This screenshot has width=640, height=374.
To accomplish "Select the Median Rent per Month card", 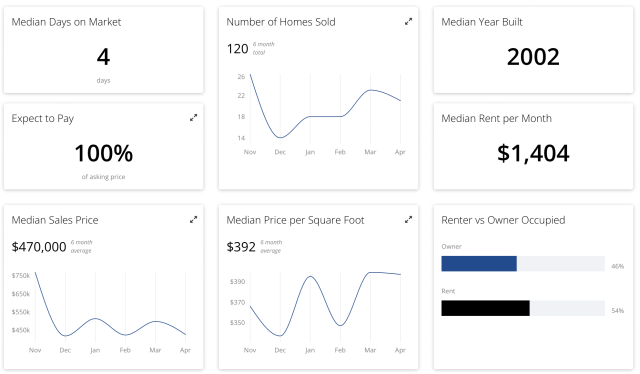I will pos(533,146).
